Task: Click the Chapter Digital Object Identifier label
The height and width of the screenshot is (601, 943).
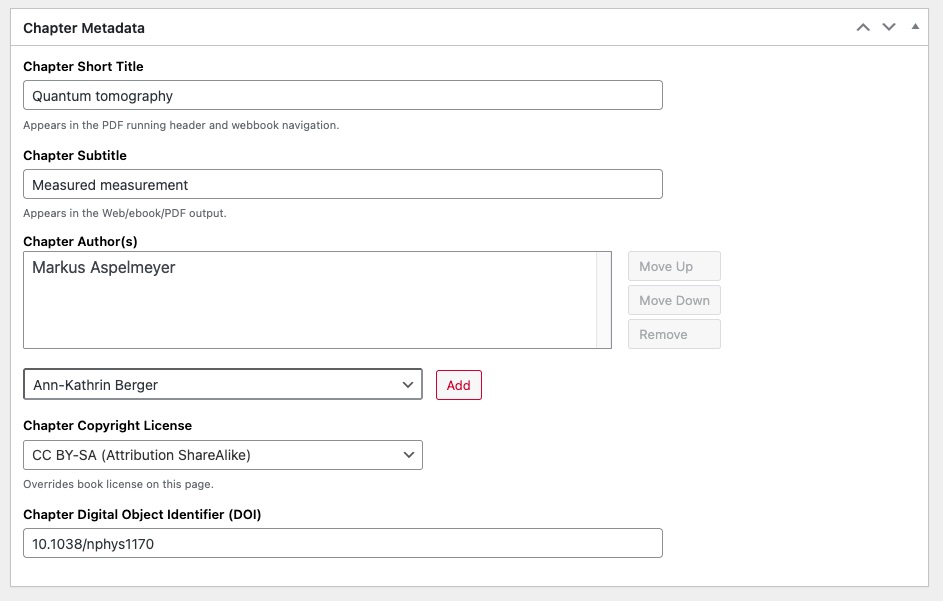Action: click(142, 514)
